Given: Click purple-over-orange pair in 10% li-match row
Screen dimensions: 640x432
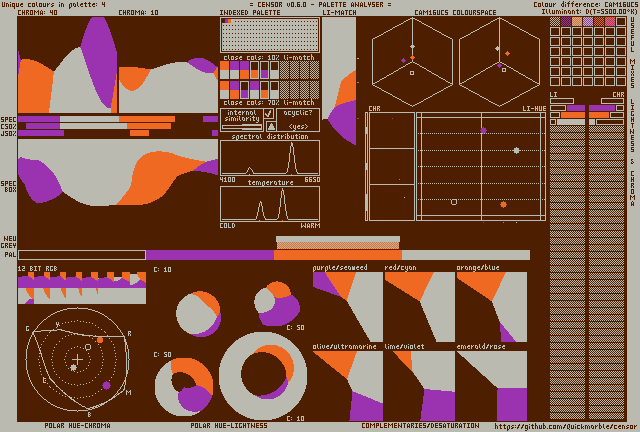Looking at the screenshot, I should (244, 70).
